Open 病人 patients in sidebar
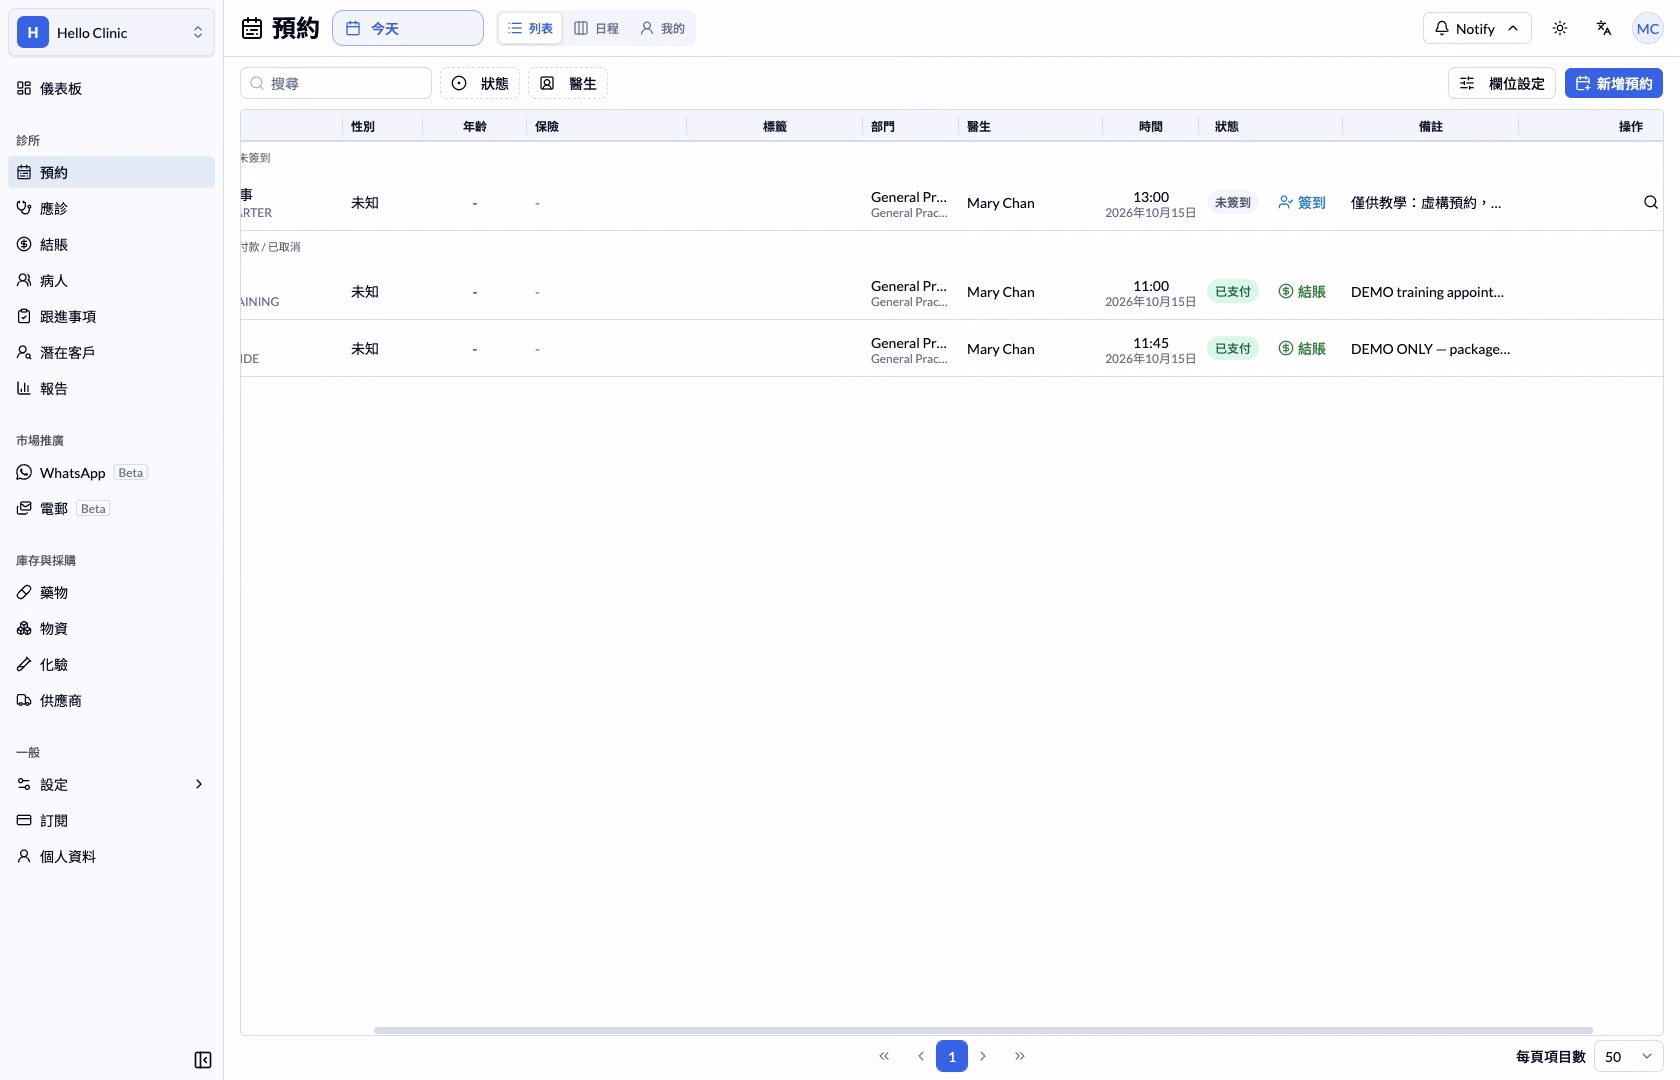This screenshot has height=1080, width=1680. [x=111, y=280]
